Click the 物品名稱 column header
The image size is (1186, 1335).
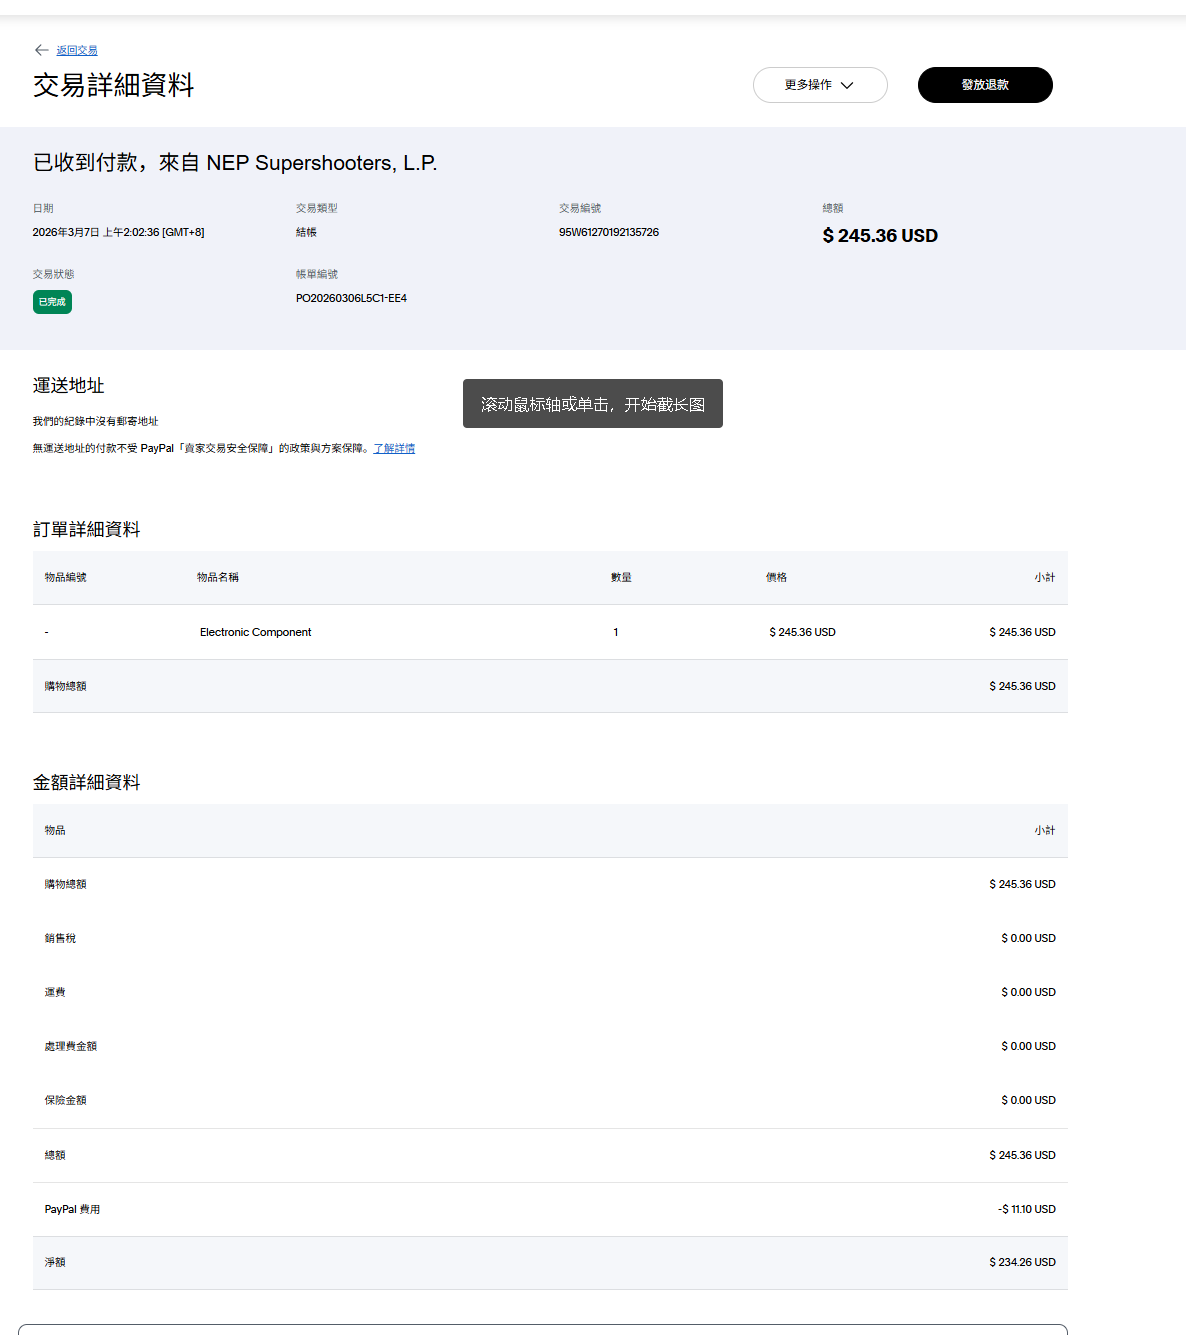tap(217, 578)
